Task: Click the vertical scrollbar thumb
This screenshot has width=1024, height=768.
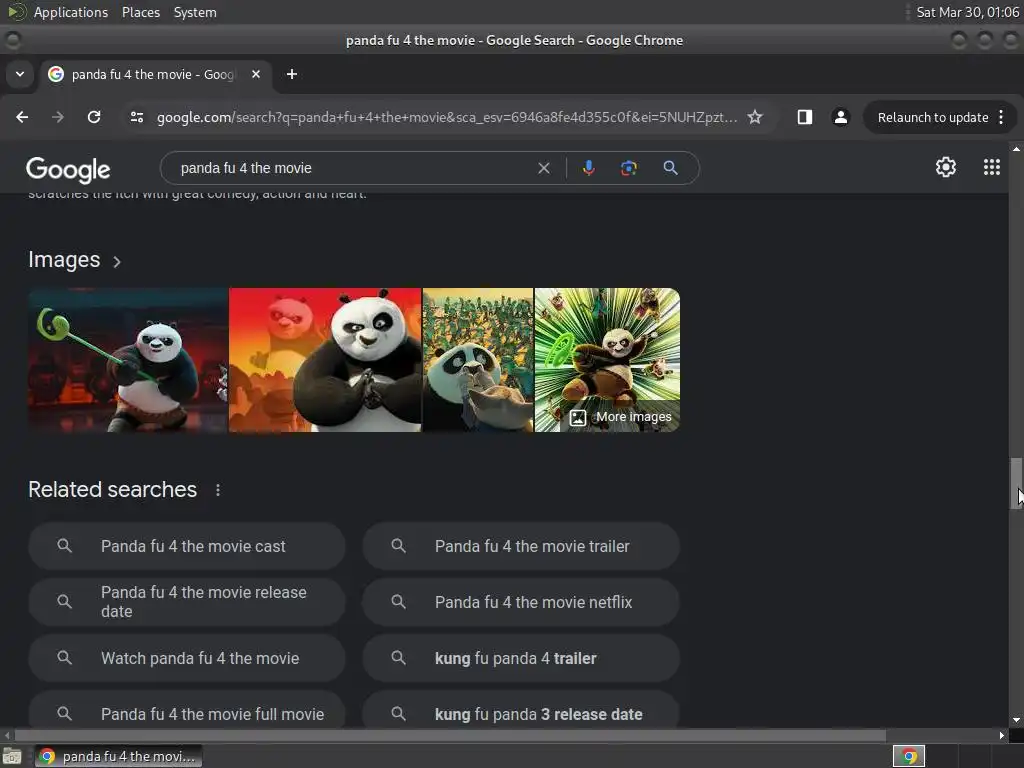Action: [x=1016, y=483]
